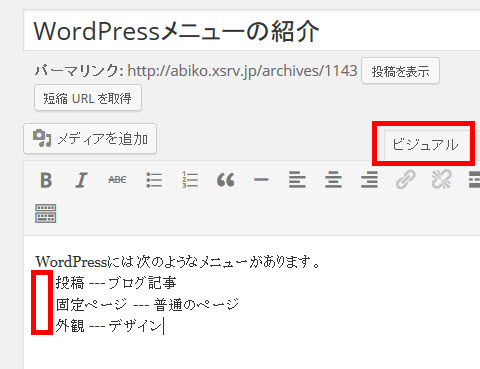Apply strikethrough with ABC icon
480x369 pixels.
click(x=117, y=180)
